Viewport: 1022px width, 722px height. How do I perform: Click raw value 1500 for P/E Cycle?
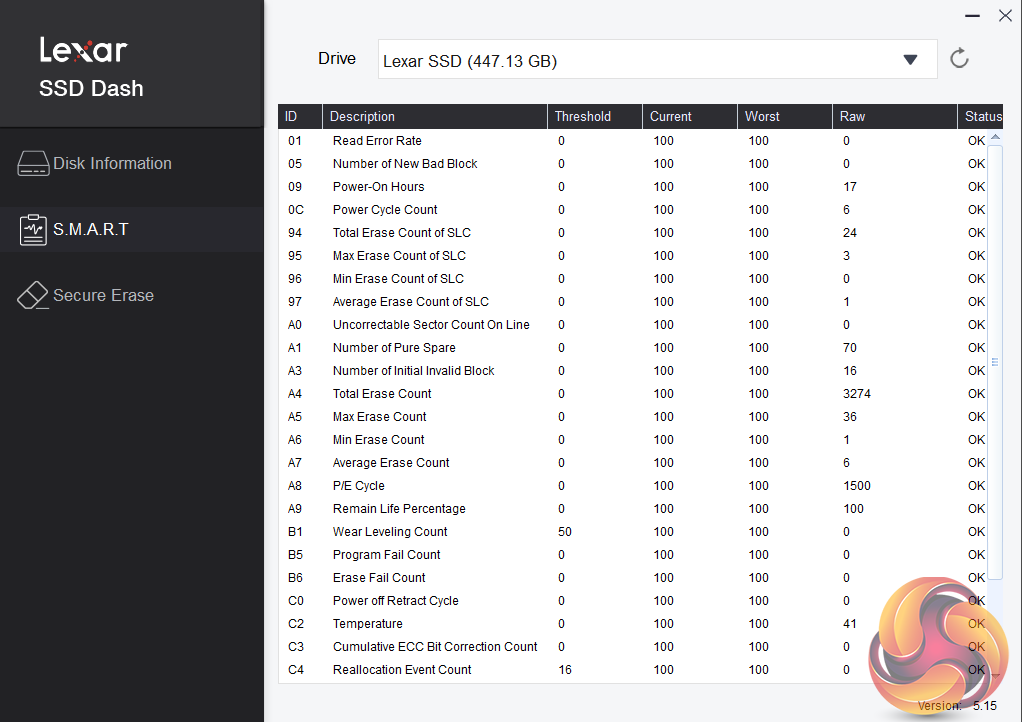pyautogui.click(x=856, y=486)
